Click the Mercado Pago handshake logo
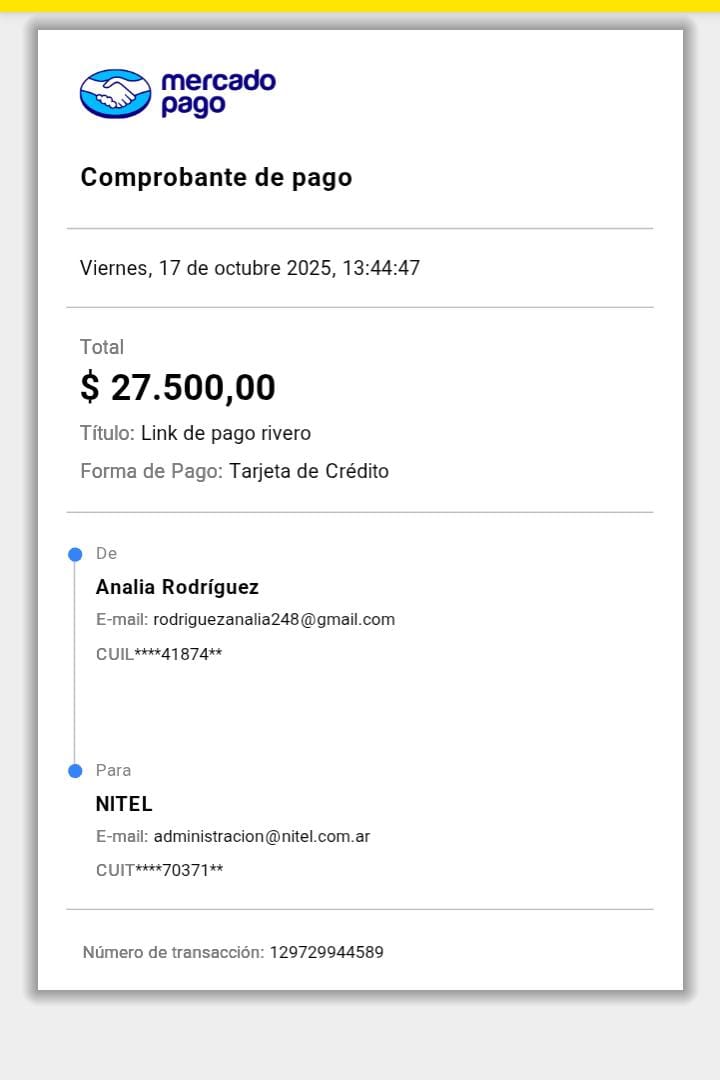Screen dimensions: 720x1080 click(115, 93)
